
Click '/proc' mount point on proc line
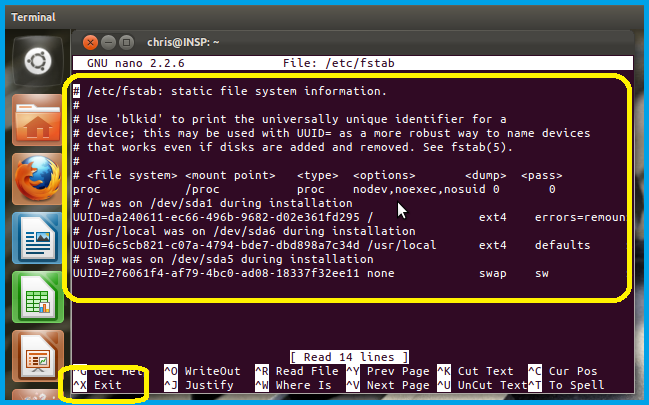coord(202,189)
